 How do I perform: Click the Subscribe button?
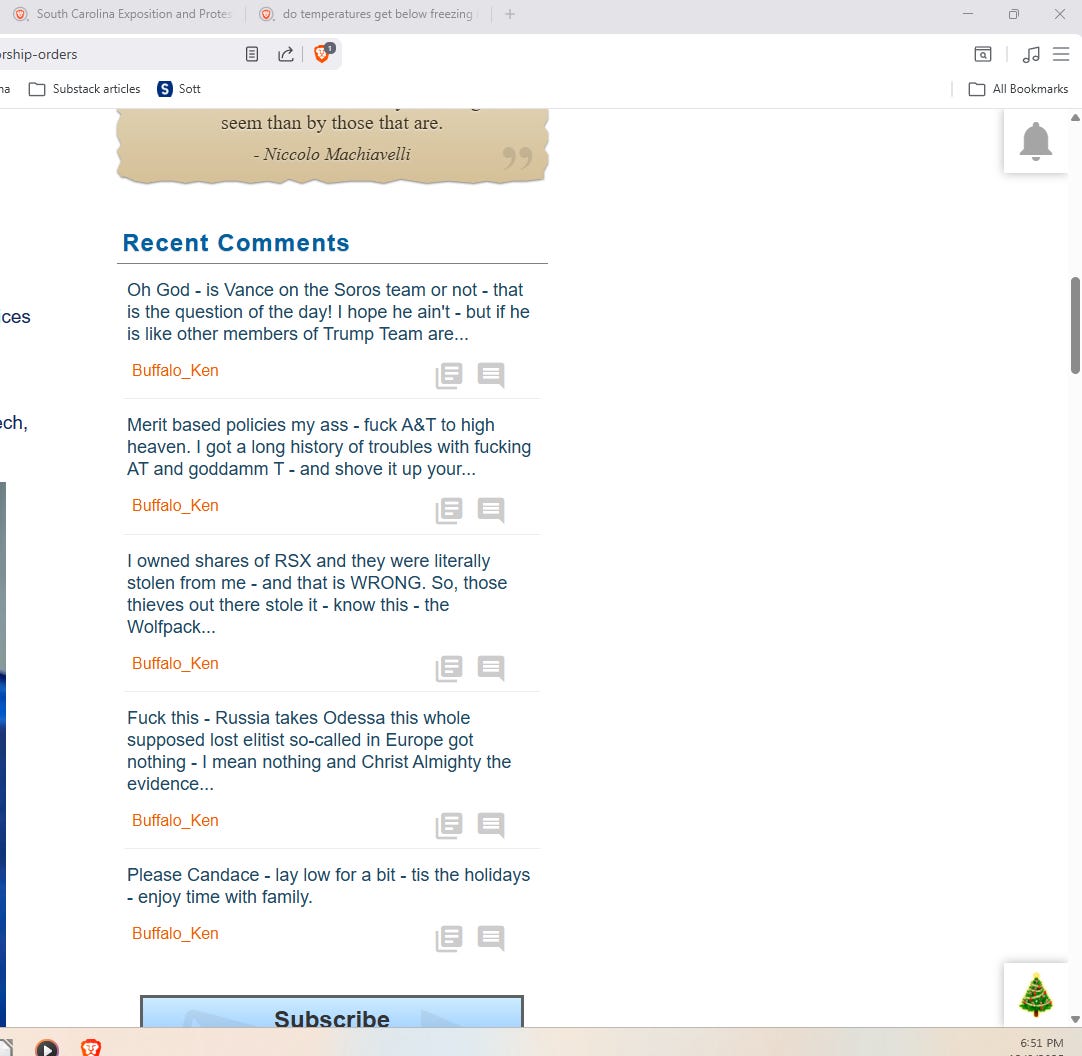[332, 1012]
